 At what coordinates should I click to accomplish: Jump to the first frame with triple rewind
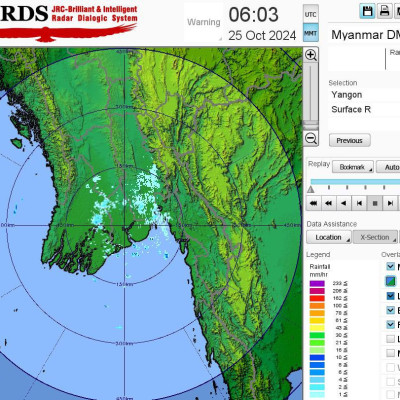click(x=313, y=203)
